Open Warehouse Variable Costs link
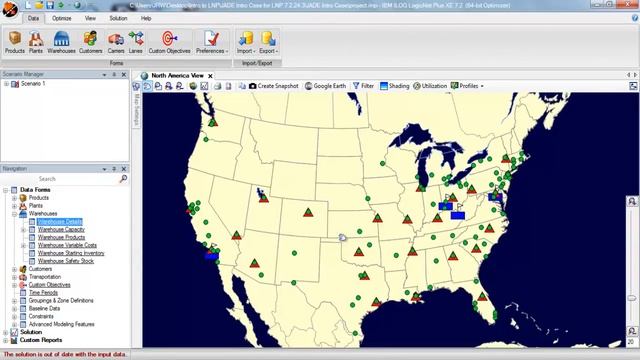Image resolution: width=640 pixels, height=360 pixels. click(67, 245)
